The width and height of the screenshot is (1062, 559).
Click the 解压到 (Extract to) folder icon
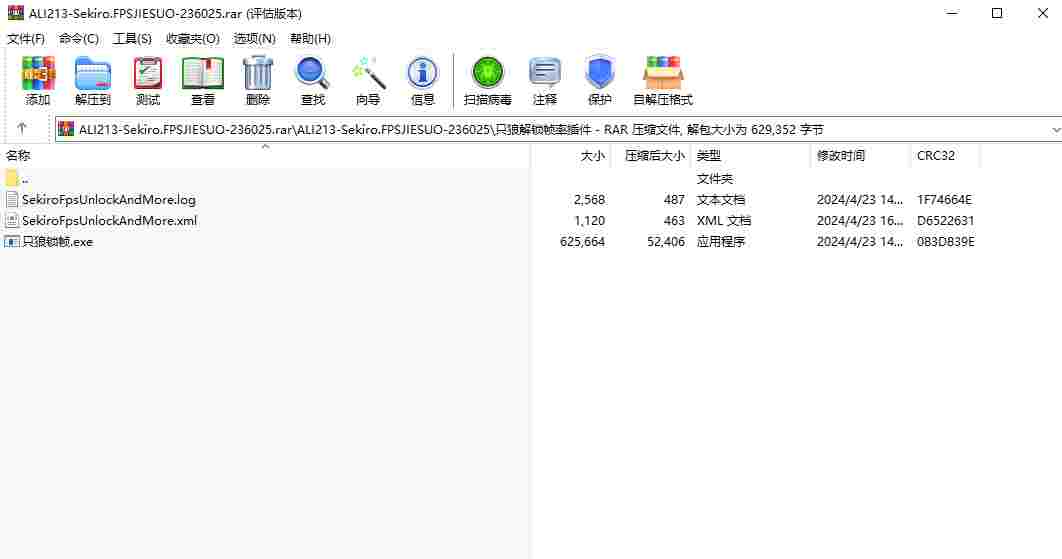click(x=93, y=73)
